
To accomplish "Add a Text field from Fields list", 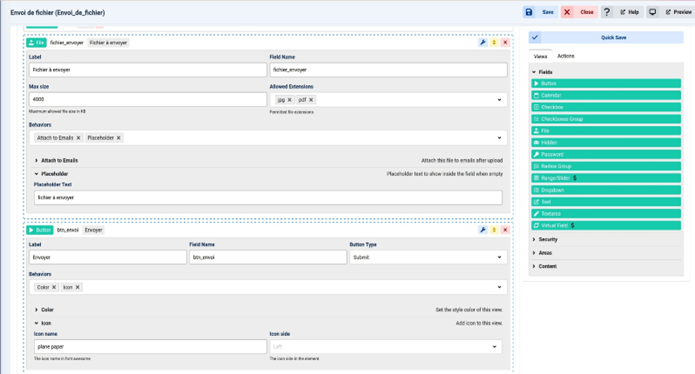I will [x=606, y=202].
